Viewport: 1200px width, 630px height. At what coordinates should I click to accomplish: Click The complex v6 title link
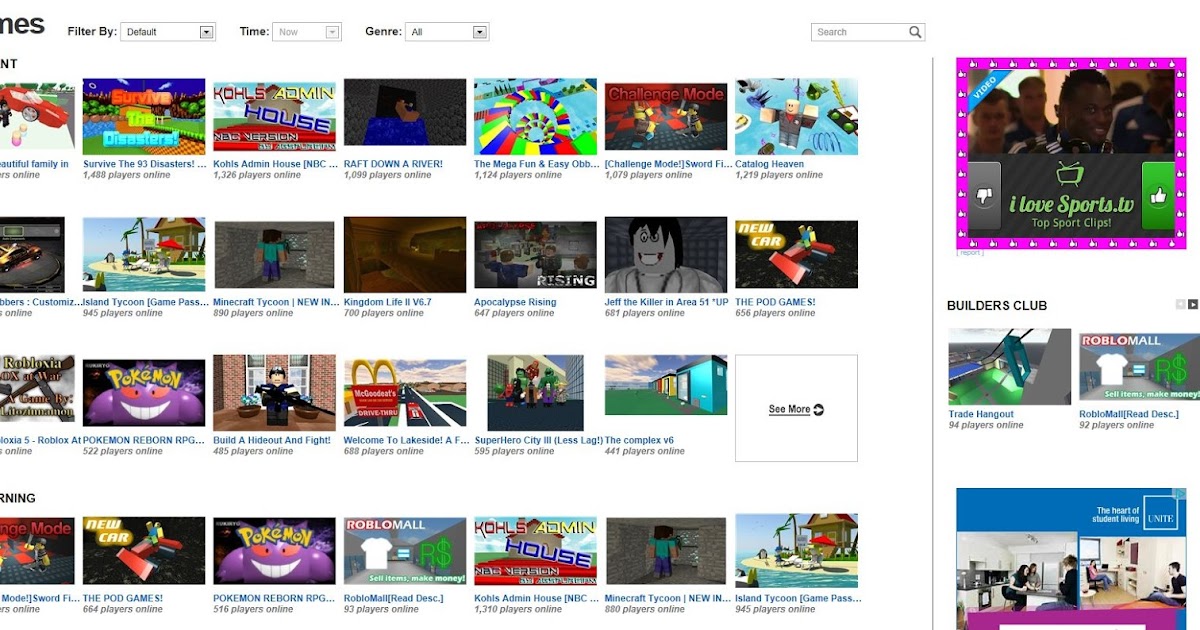click(x=640, y=440)
